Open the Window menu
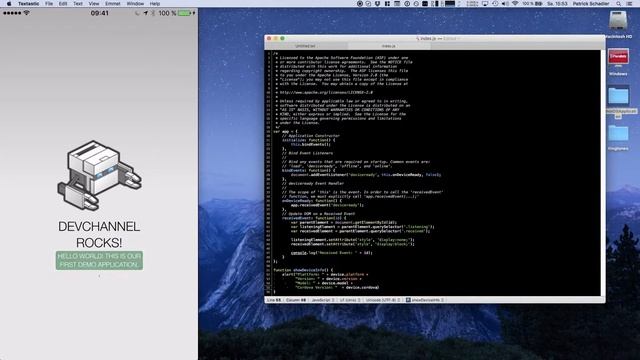640x360 pixels. (x=135, y=4)
